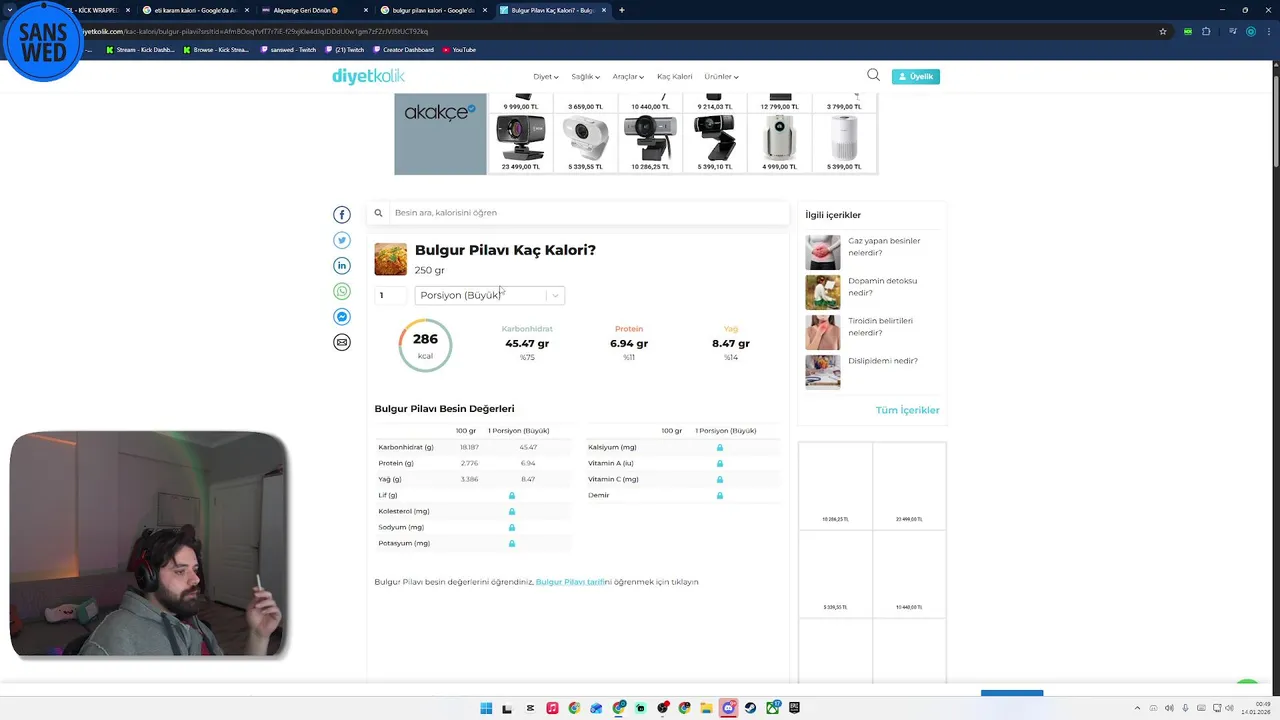Click locked Demir value icon
The width and height of the screenshot is (1280, 720).
click(720, 495)
